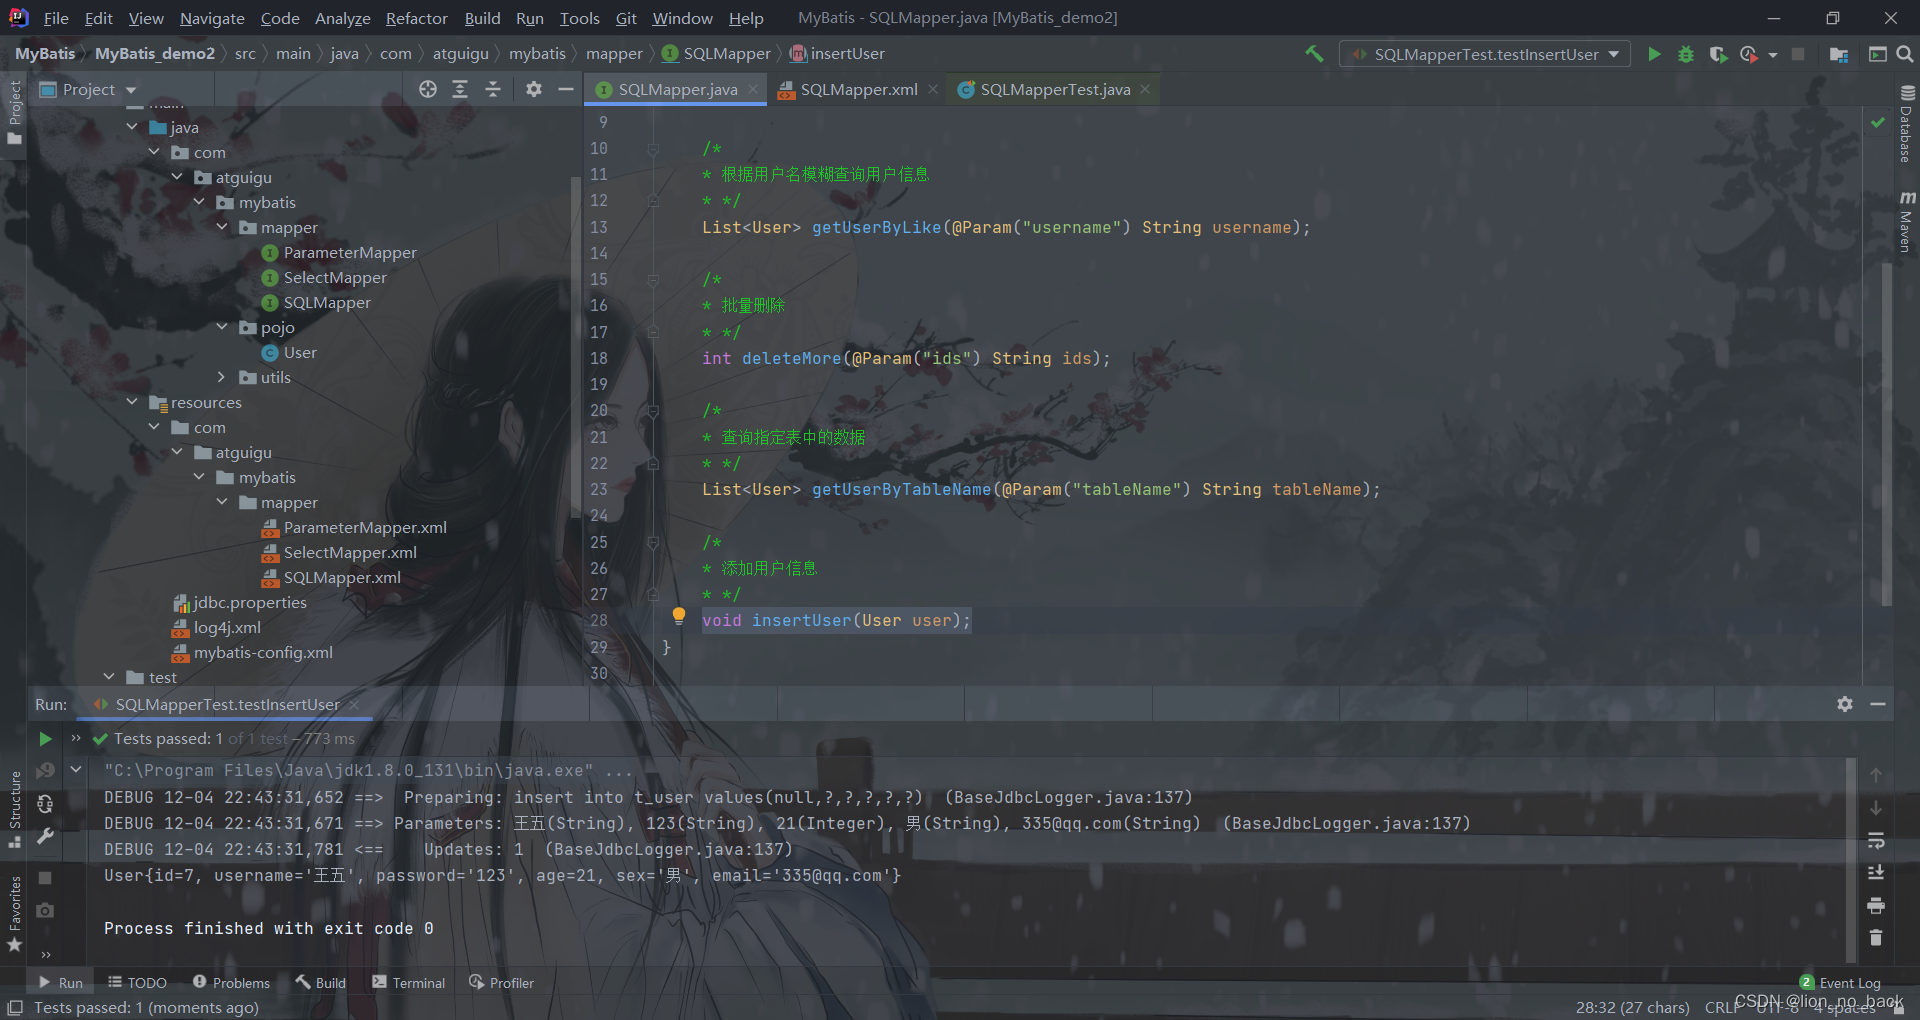Close the SQLMapper.java tab
Viewport: 1920px width, 1020px height.
[x=753, y=89]
